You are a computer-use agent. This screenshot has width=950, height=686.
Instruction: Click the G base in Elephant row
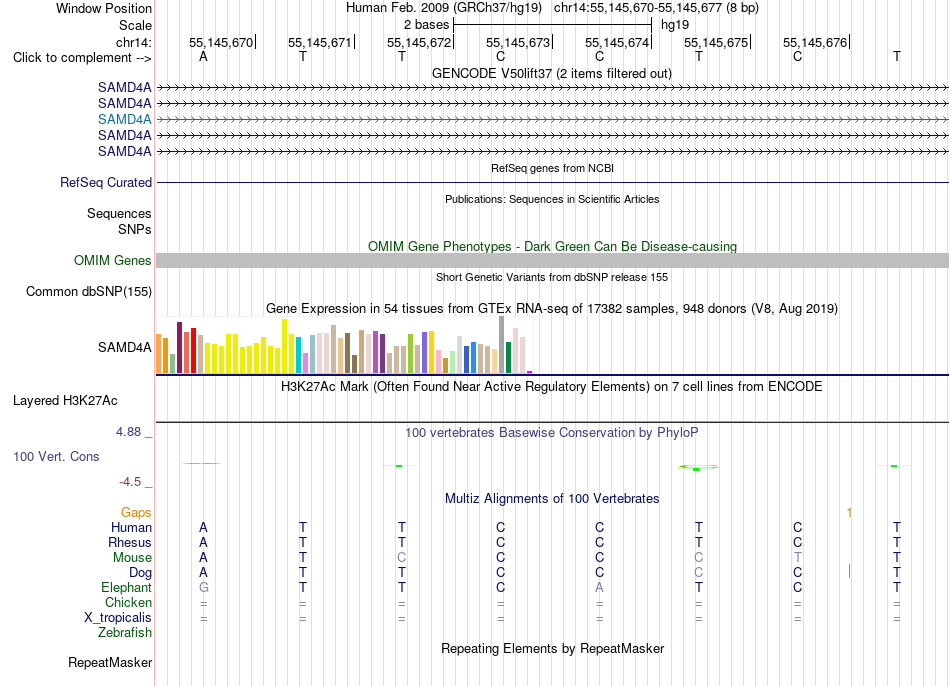tap(204, 588)
